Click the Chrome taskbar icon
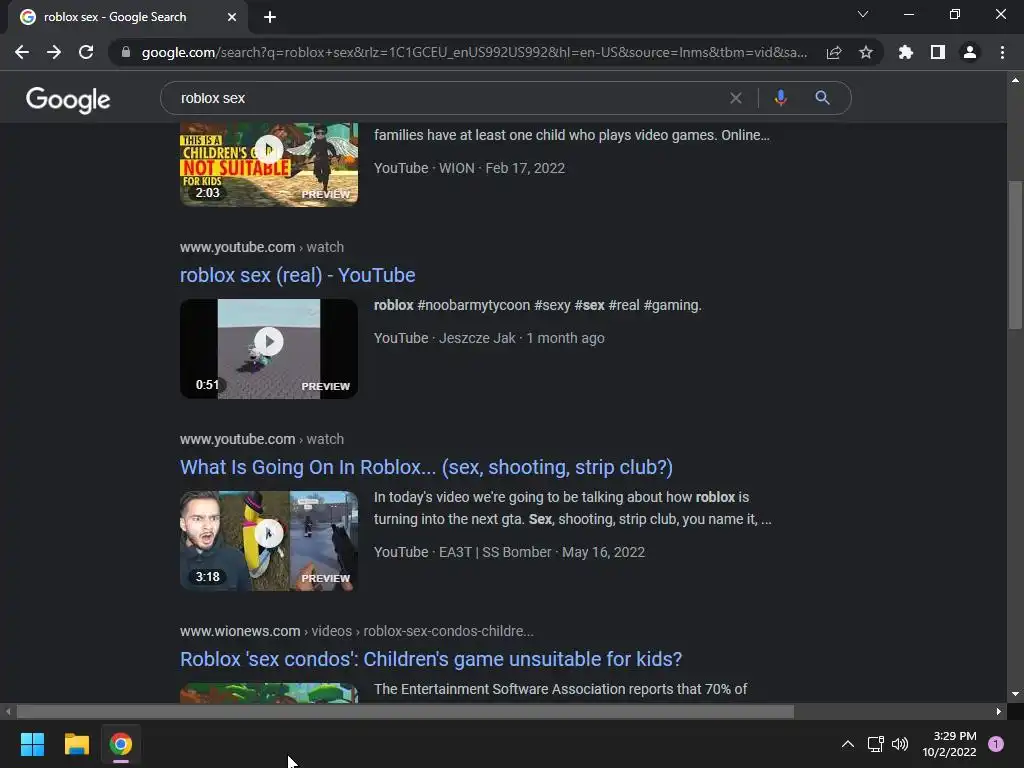 pyautogui.click(x=121, y=744)
